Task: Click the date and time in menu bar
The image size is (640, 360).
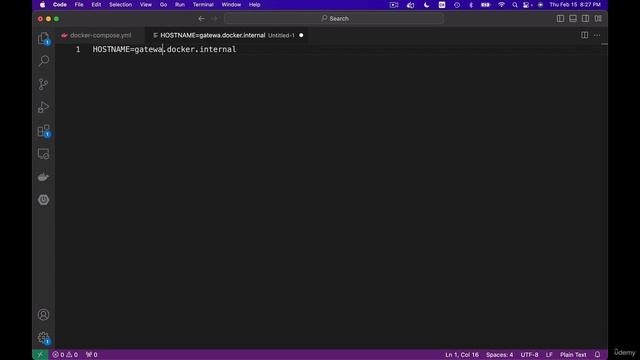Action: pyautogui.click(x=575, y=4)
